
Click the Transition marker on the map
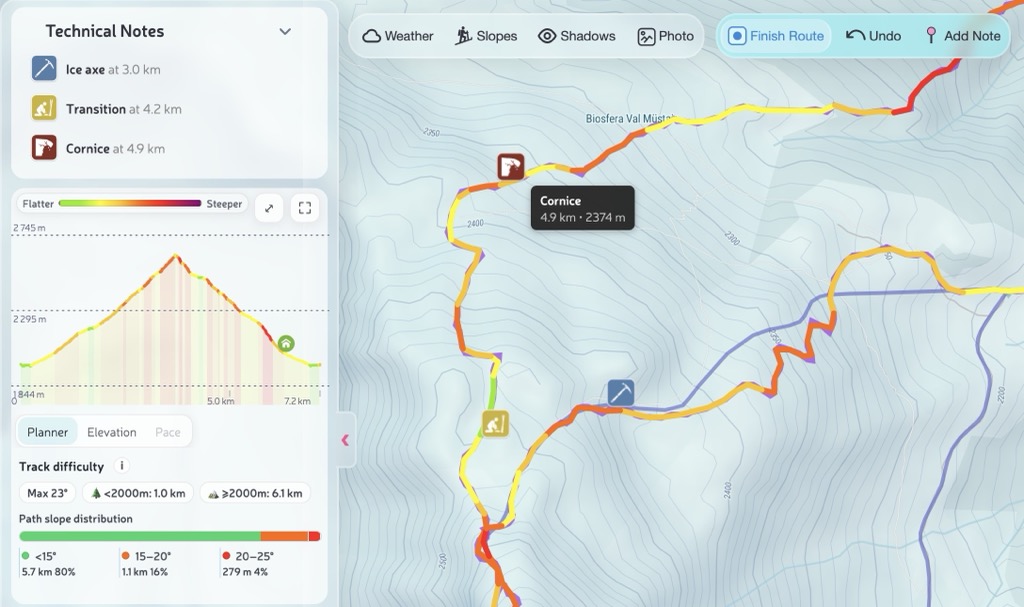pyautogui.click(x=494, y=424)
